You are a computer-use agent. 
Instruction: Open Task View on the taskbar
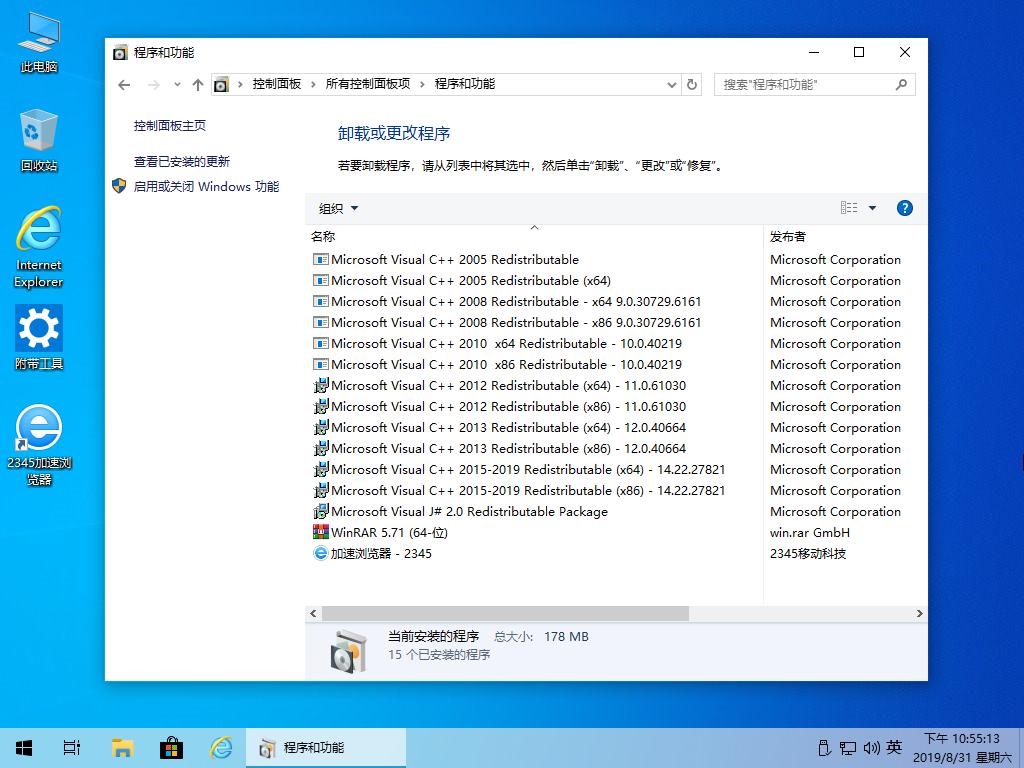pyautogui.click(x=72, y=748)
